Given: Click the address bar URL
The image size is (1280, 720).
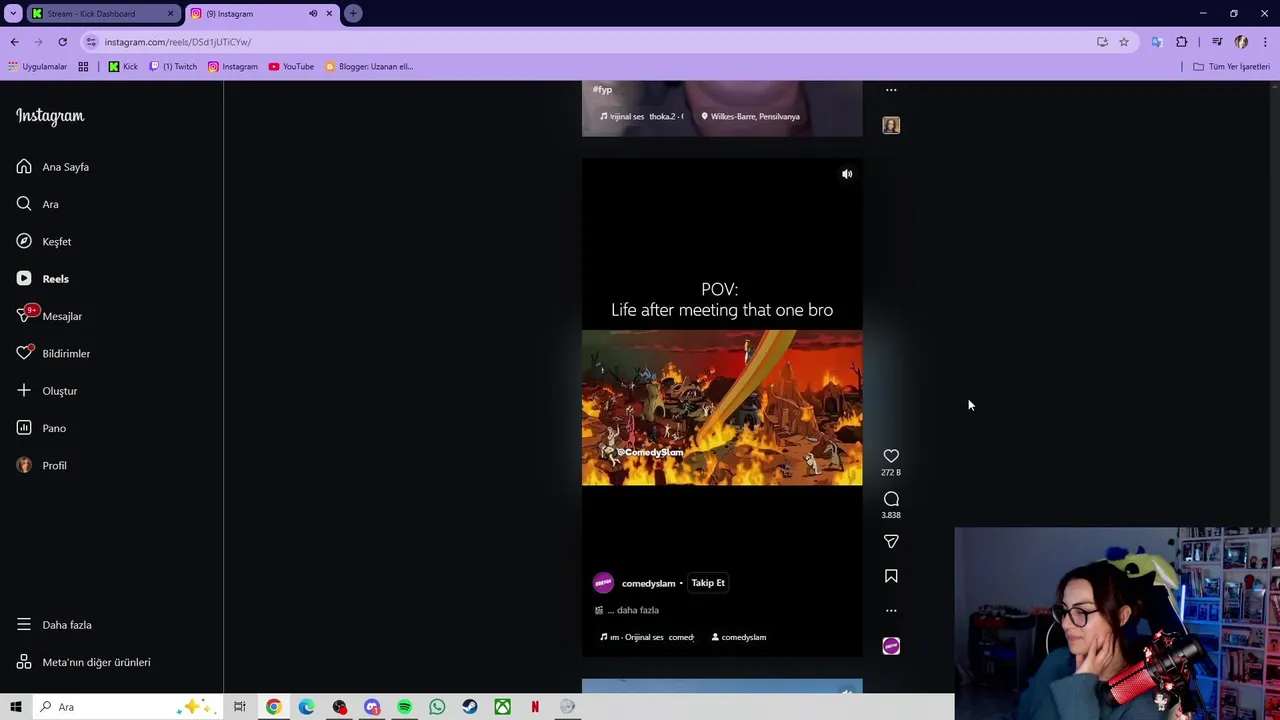Looking at the screenshot, I should click(x=178, y=42).
